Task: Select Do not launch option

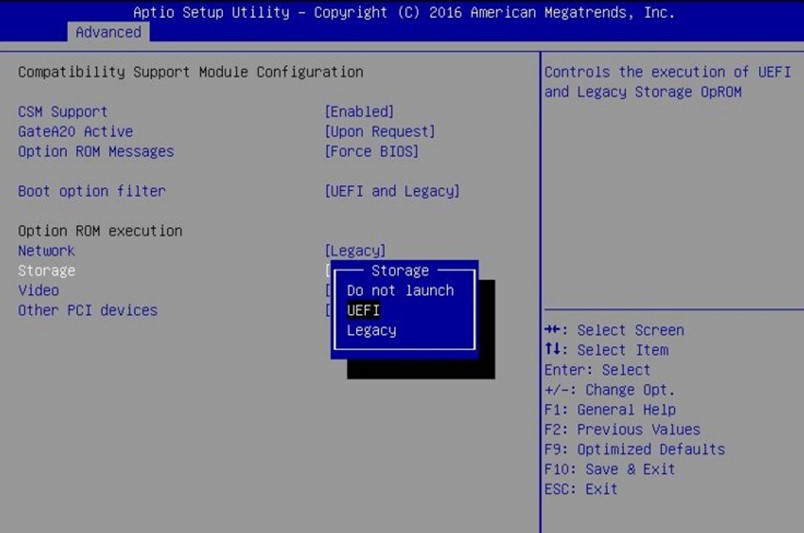Action: (400, 290)
